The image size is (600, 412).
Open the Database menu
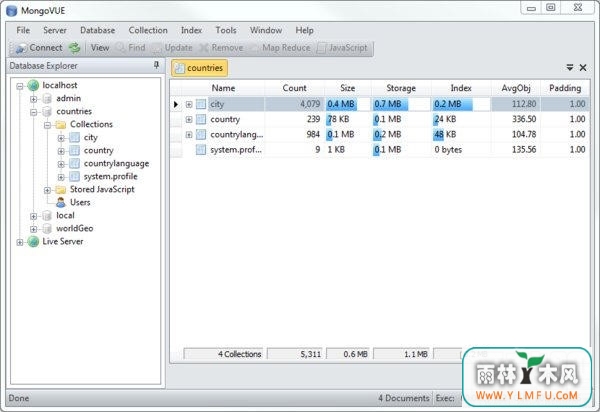point(98,30)
